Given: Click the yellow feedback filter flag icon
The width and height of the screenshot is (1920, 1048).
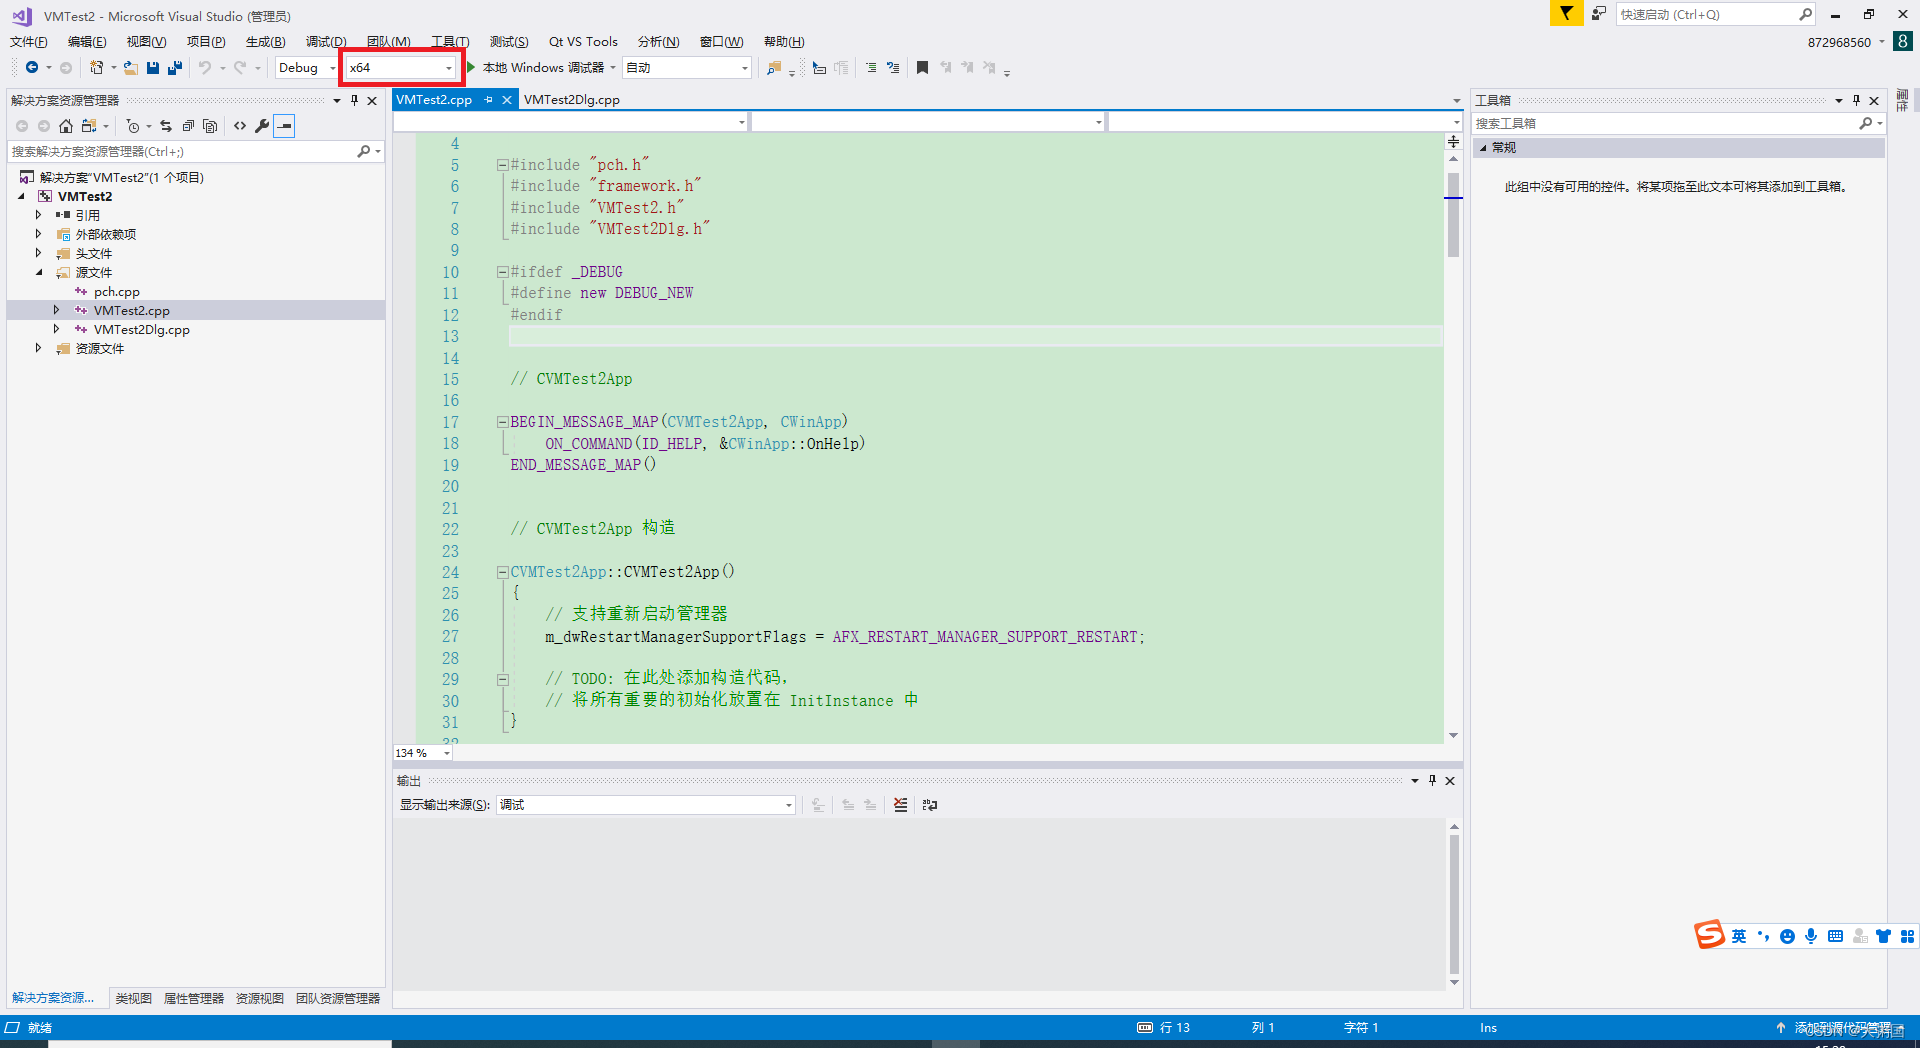Looking at the screenshot, I should 1566,13.
